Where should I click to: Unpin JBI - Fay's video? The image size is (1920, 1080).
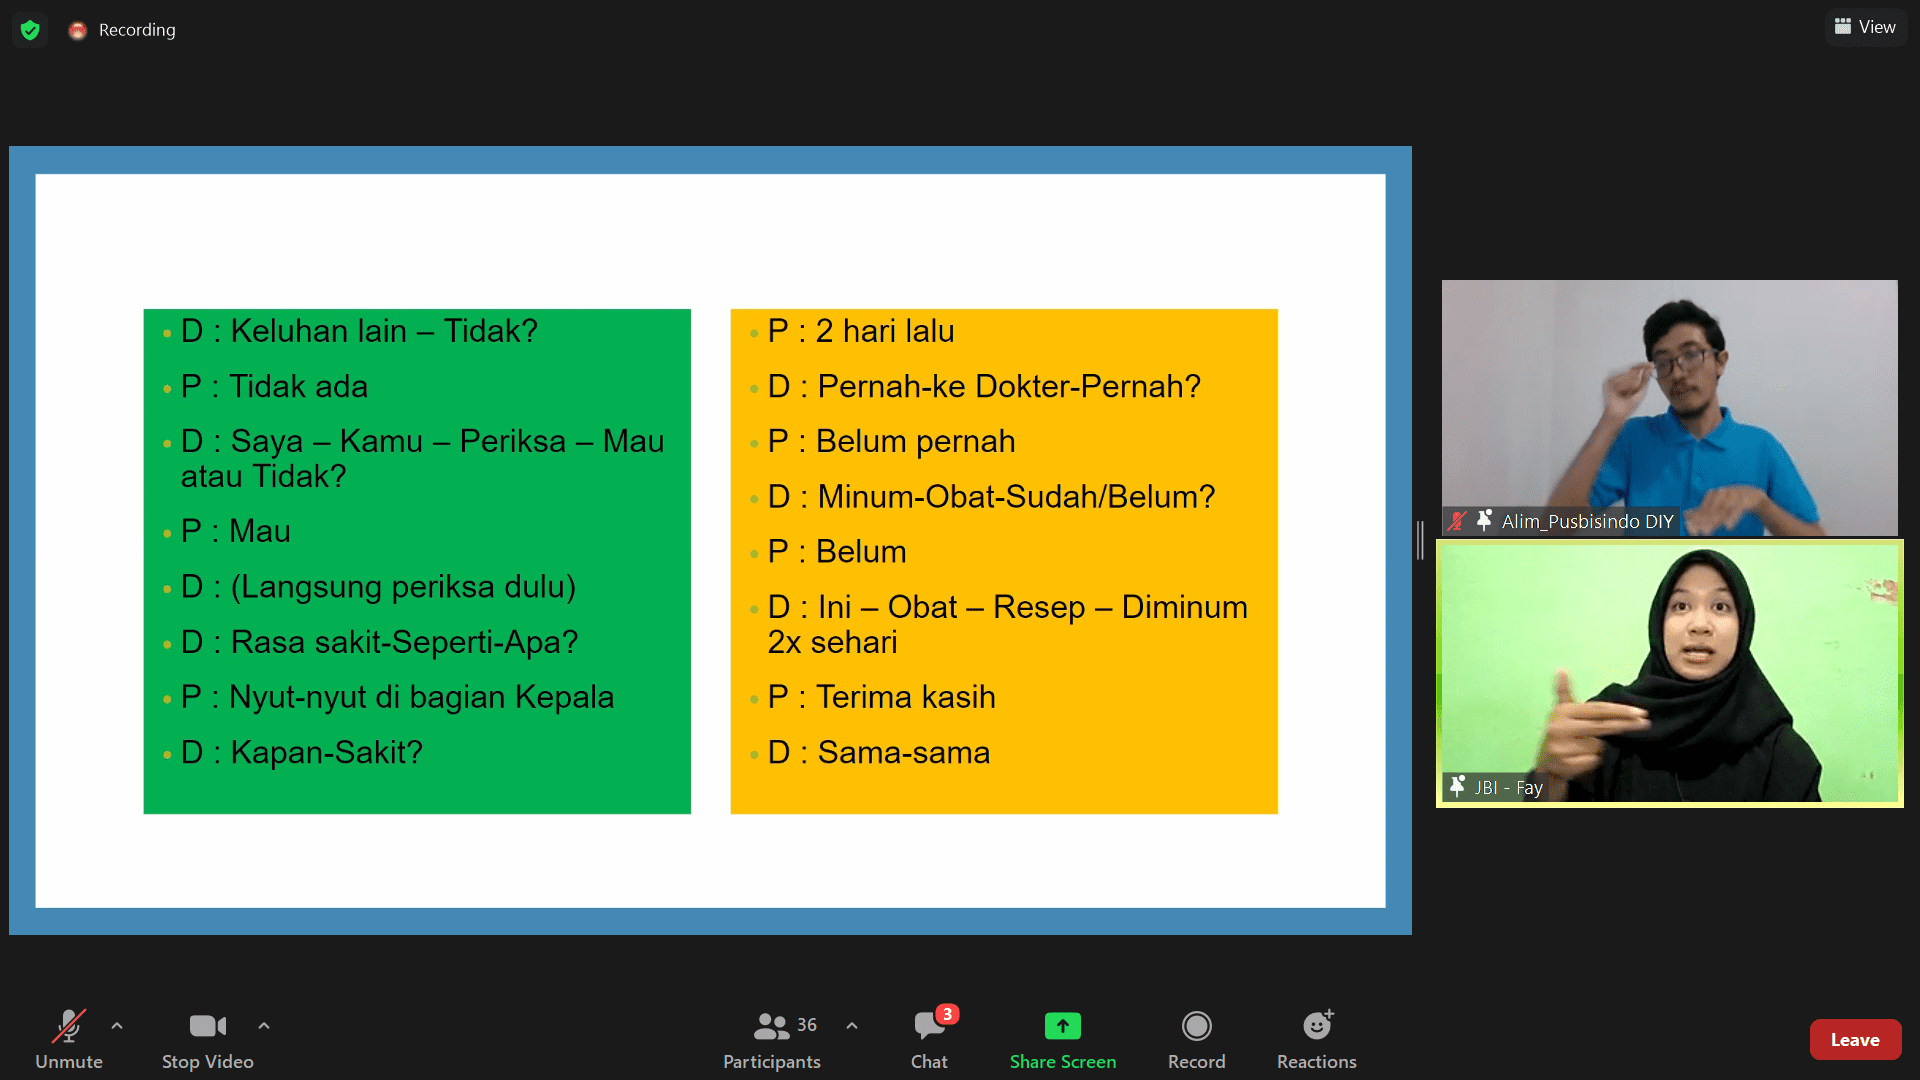tap(1458, 786)
